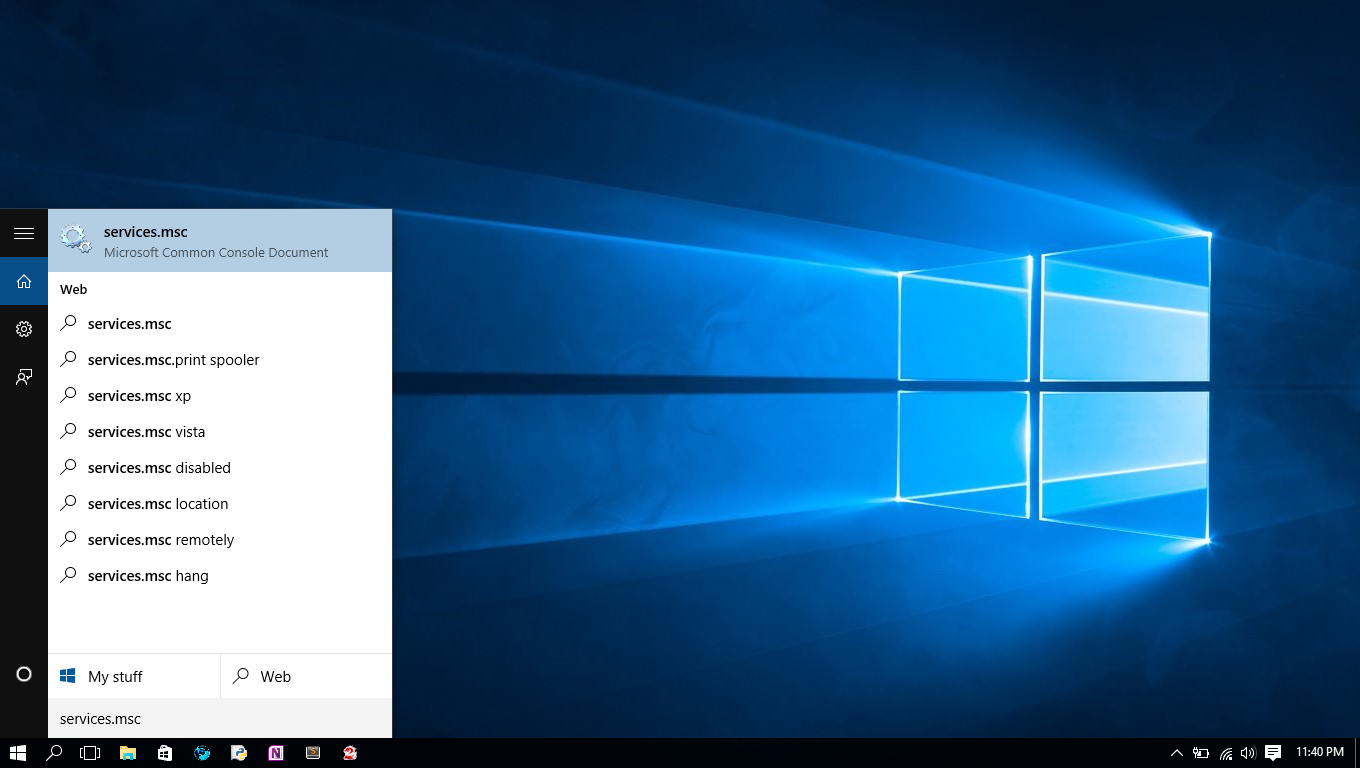
Task: Open Sublime Text taskbar icon
Action: 313,753
